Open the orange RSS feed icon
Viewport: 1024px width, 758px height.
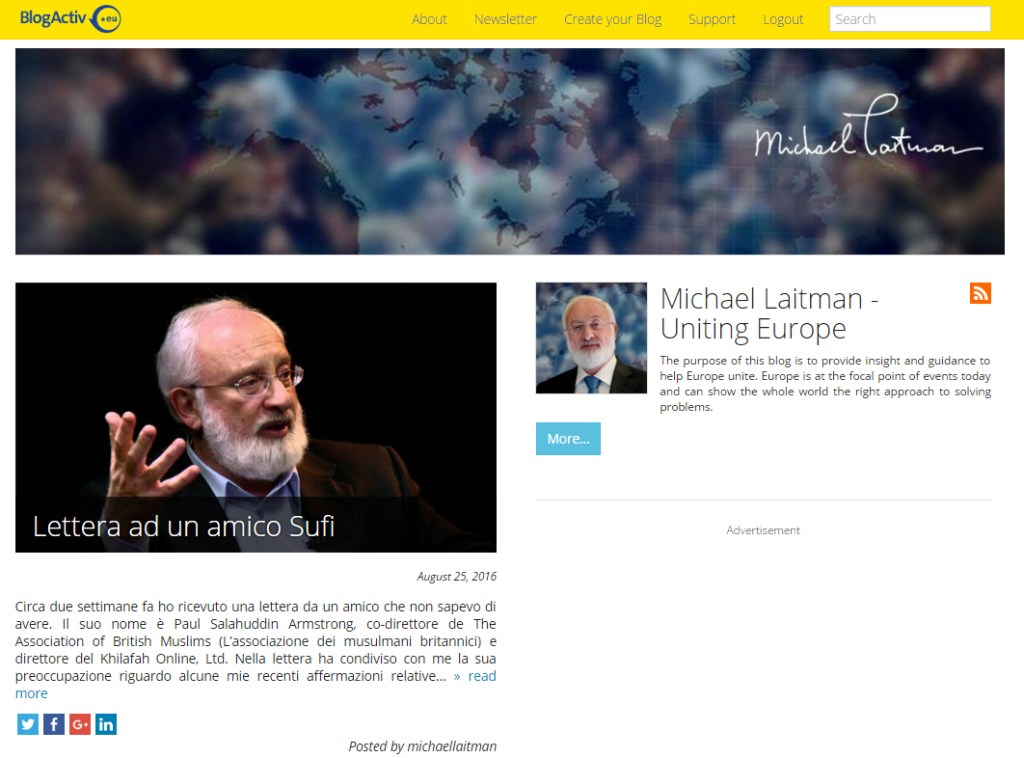pos(980,293)
